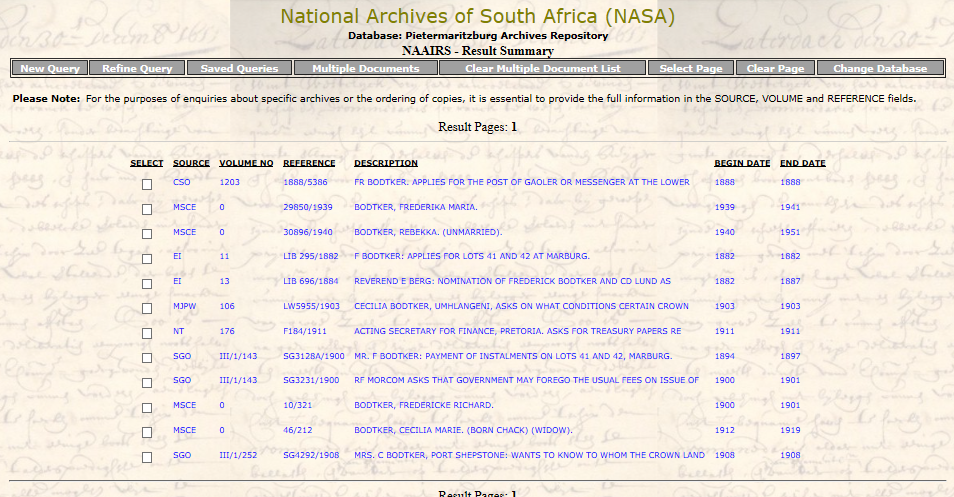Viewport: 954px width, 497px height.
Task: Open Bodtker, Rebekka (Unmarried) link
Action: click(428, 232)
